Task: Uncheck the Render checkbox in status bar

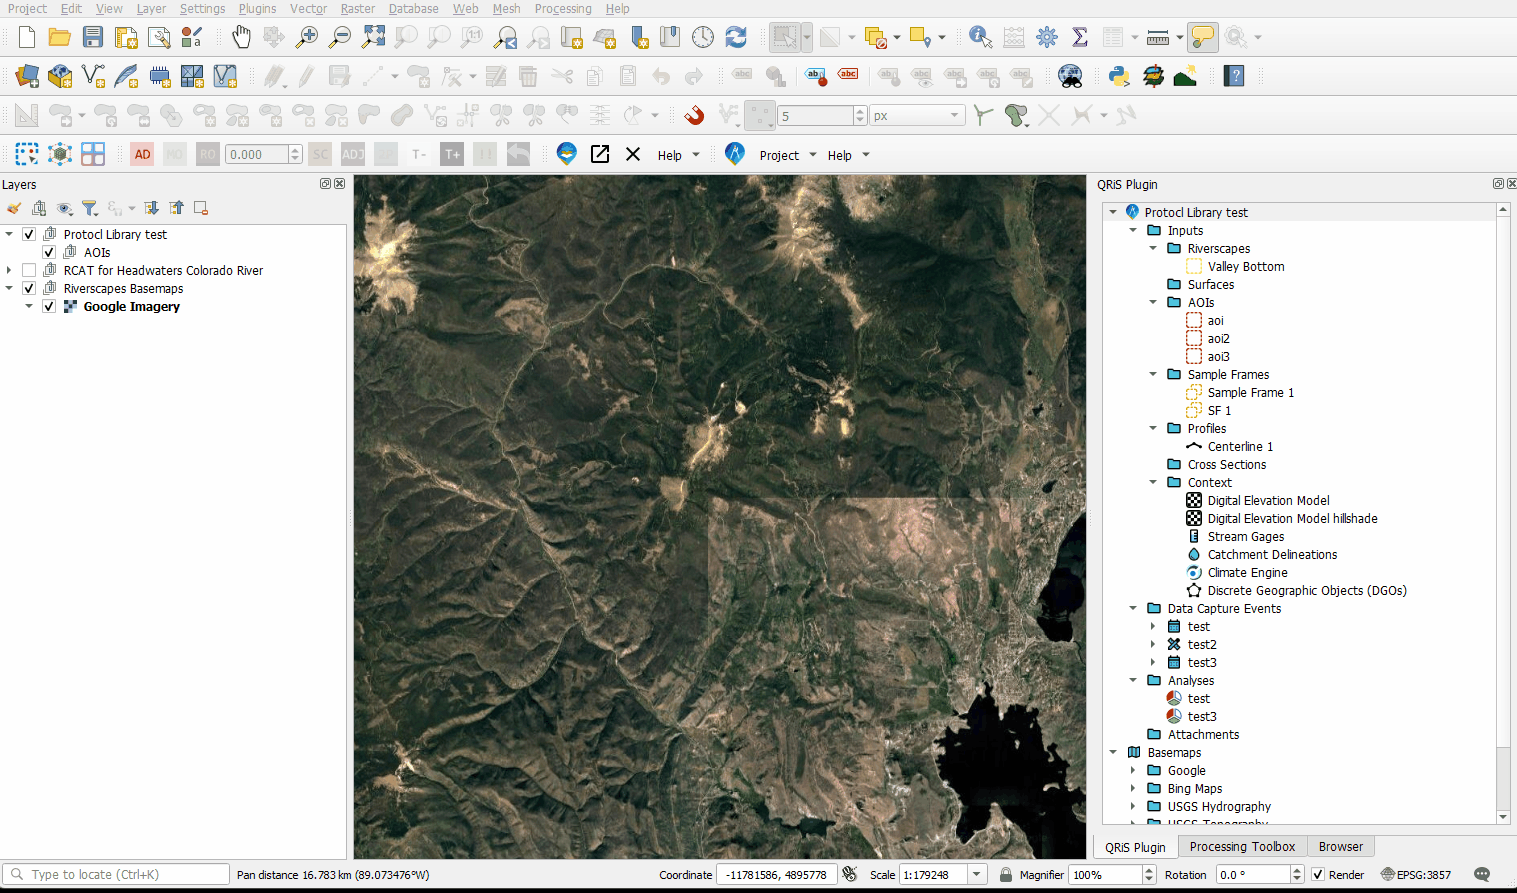Action: click(x=1318, y=874)
